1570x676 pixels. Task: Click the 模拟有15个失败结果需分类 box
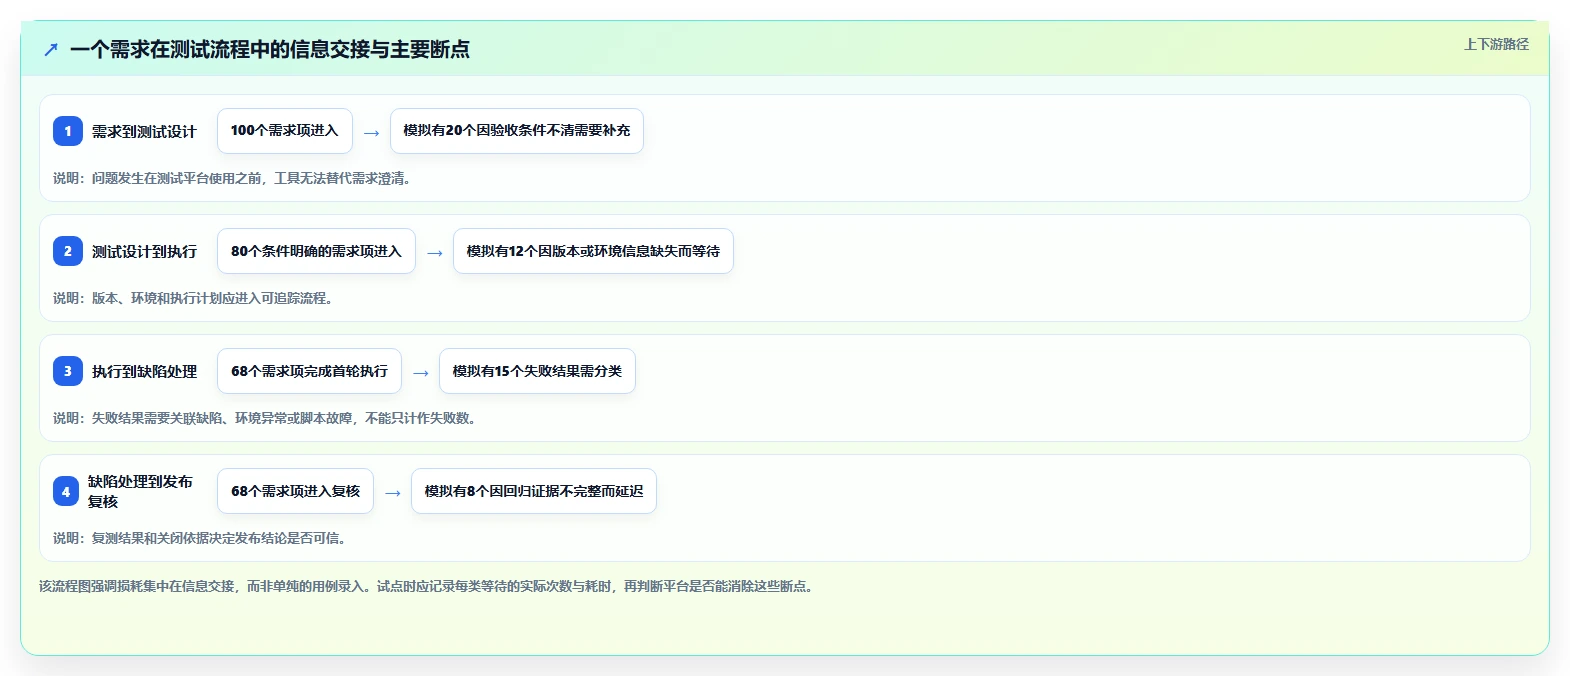[537, 371]
